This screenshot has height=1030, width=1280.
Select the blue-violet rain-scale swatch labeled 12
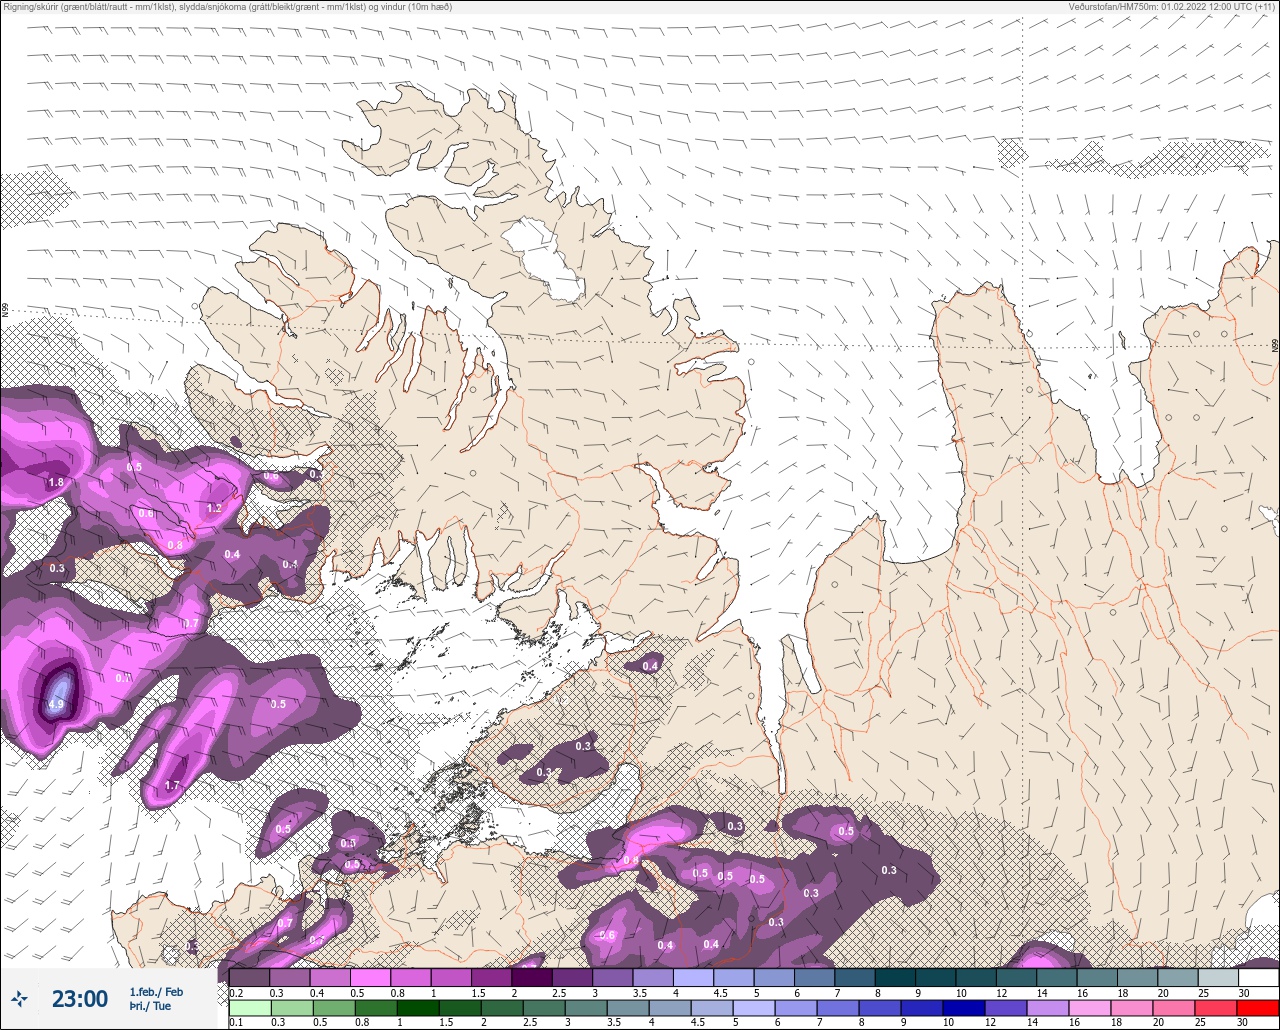point(1007,1008)
